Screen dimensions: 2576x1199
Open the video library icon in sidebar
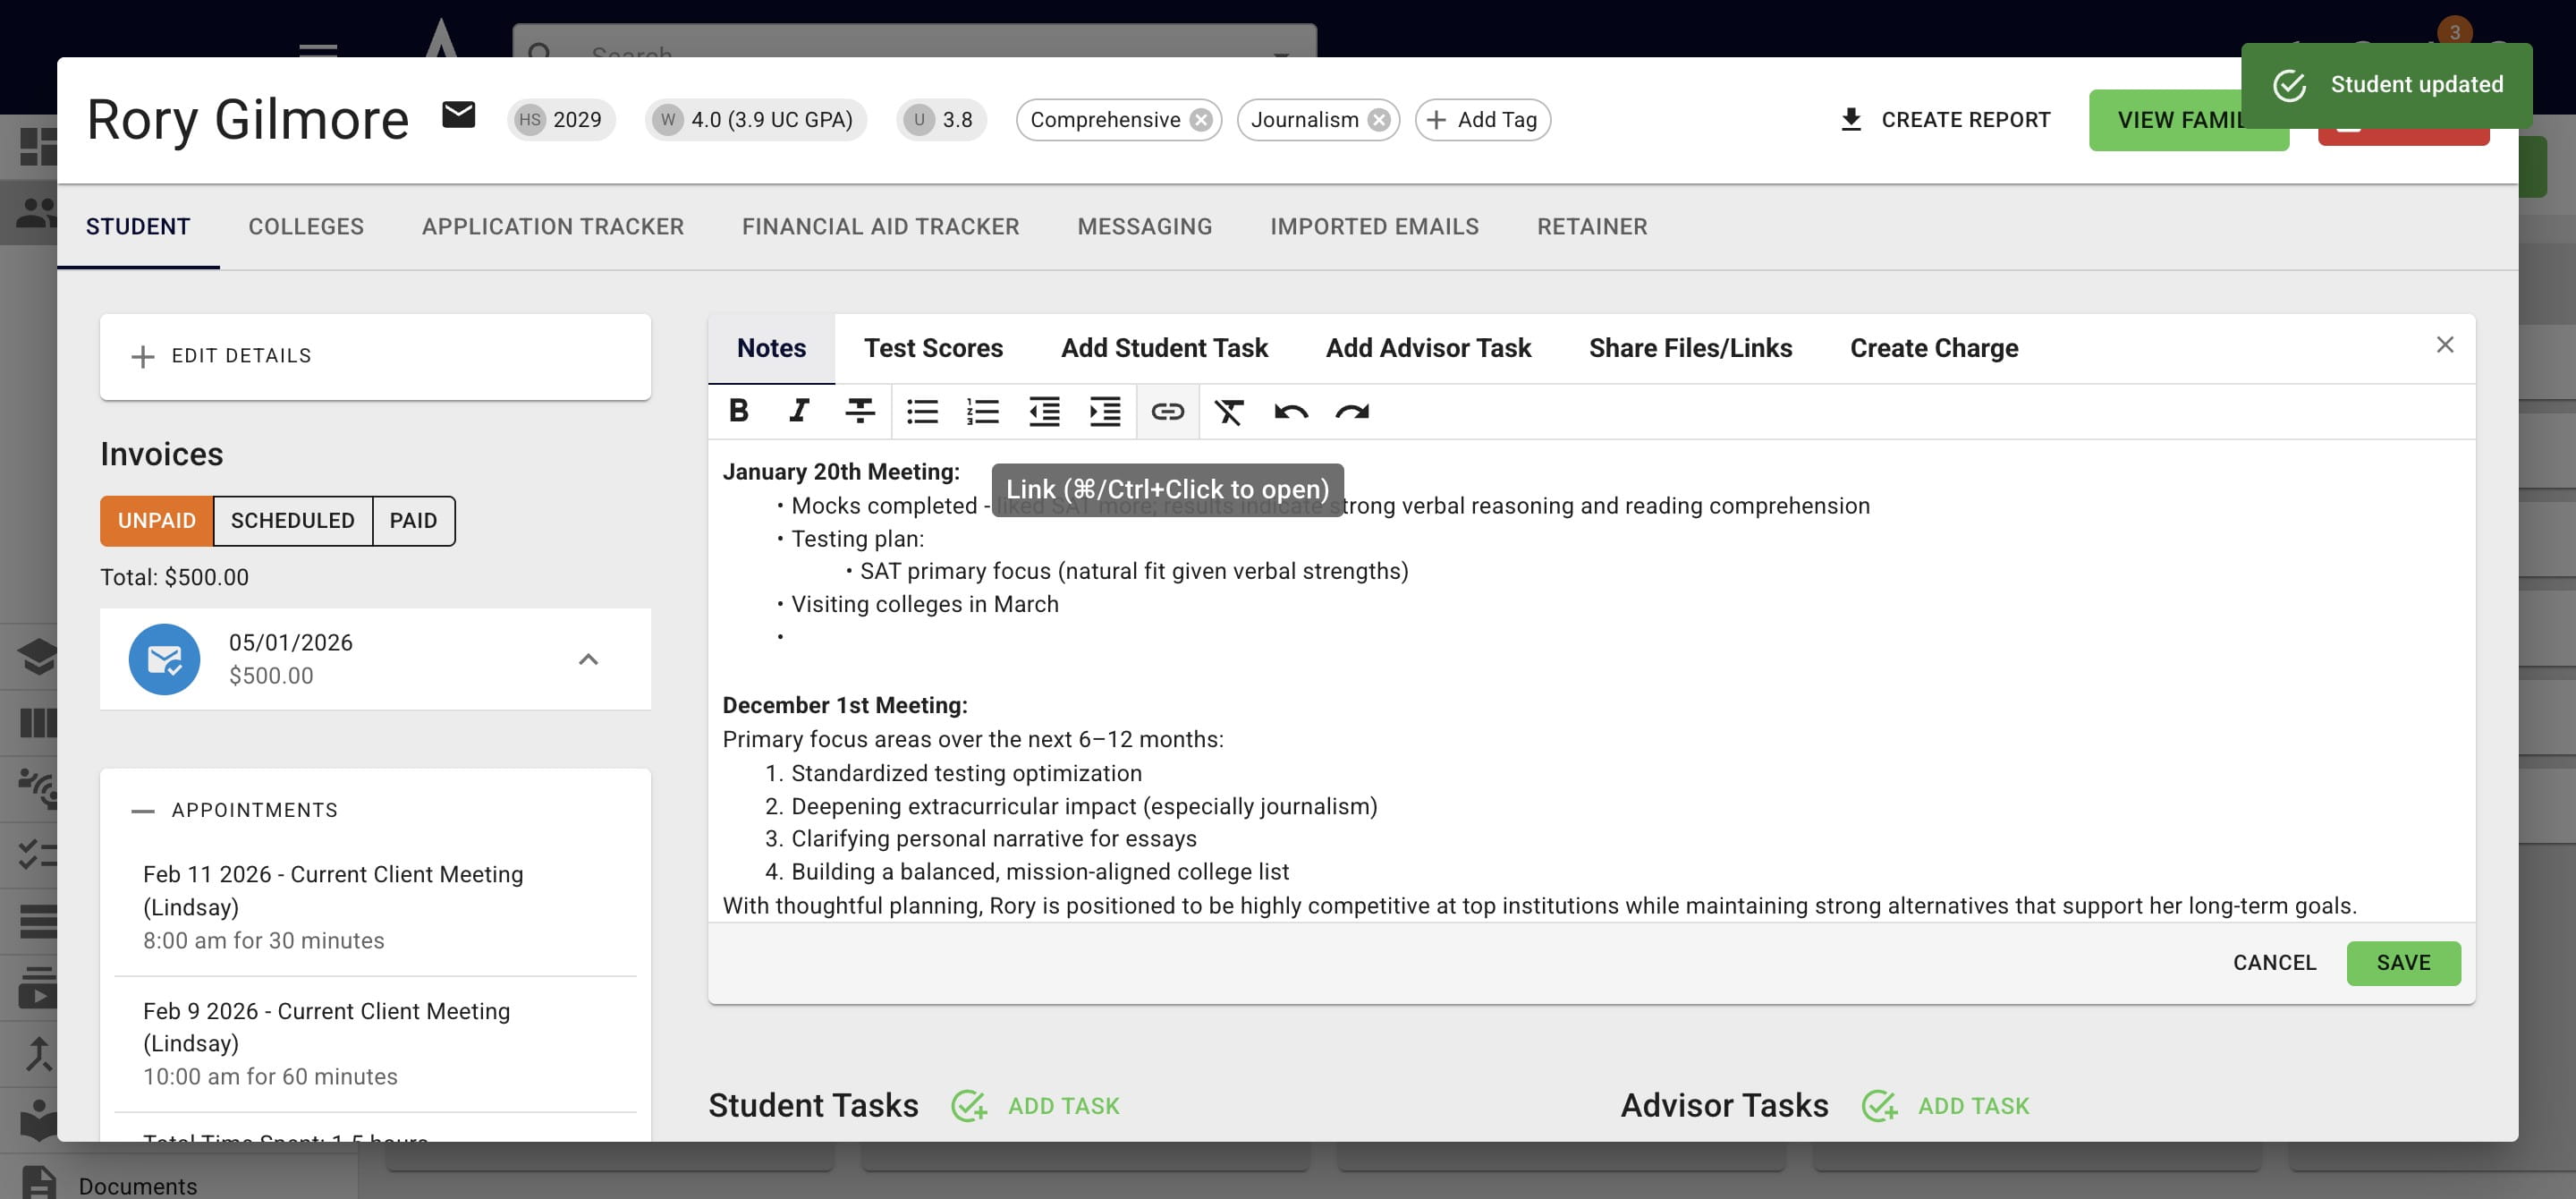pos(38,987)
